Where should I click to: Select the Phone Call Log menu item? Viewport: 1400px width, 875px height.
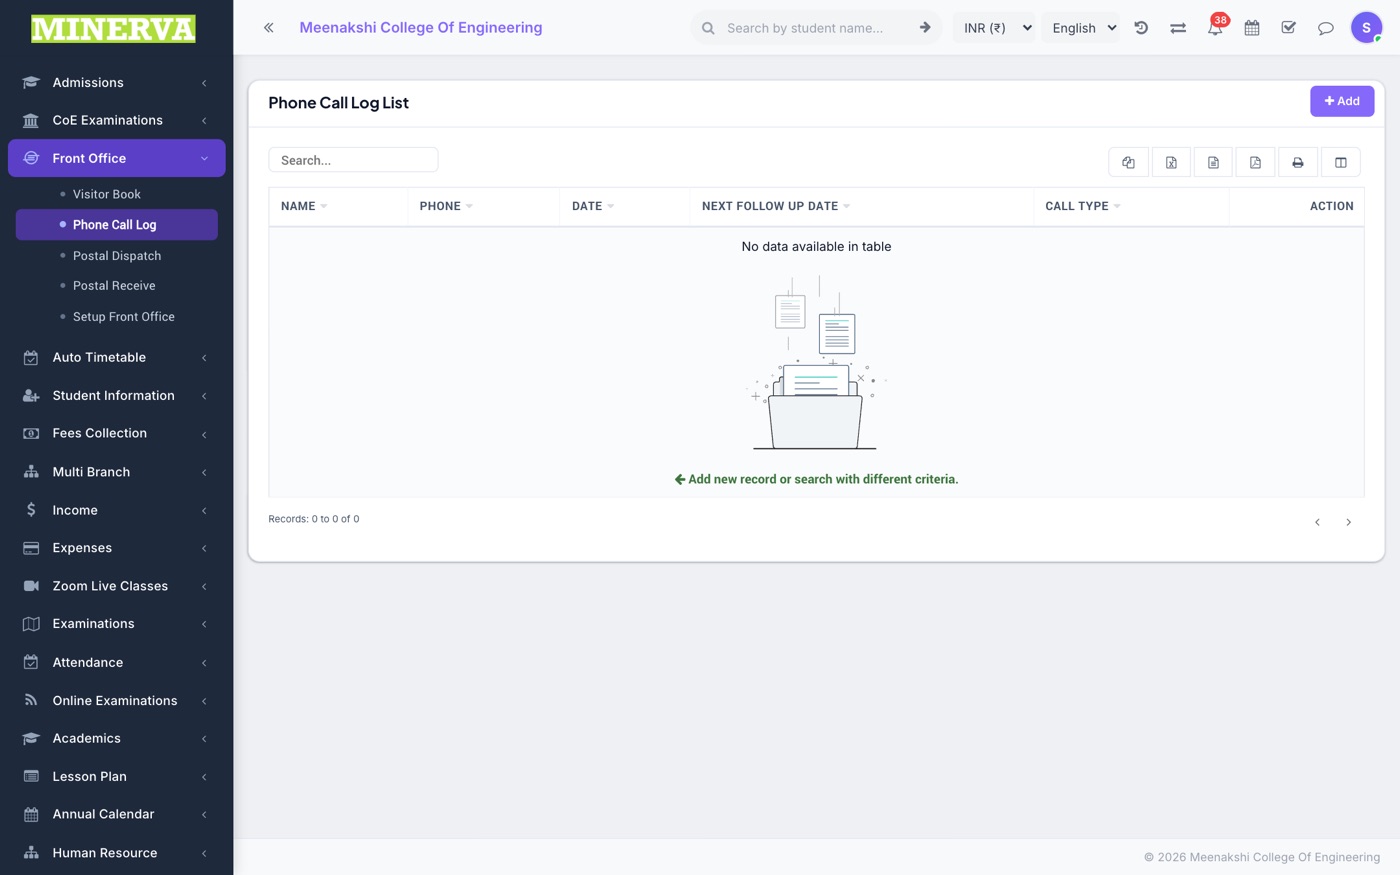pyautogui.click(x=117, y=225)
